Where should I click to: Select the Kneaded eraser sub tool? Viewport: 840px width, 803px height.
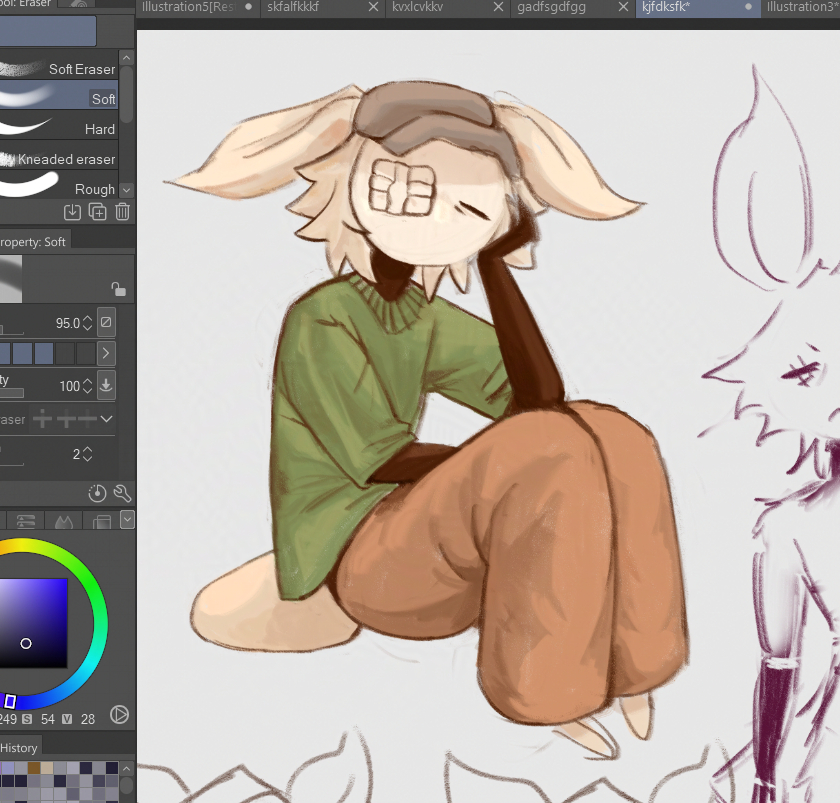point(66,159)
